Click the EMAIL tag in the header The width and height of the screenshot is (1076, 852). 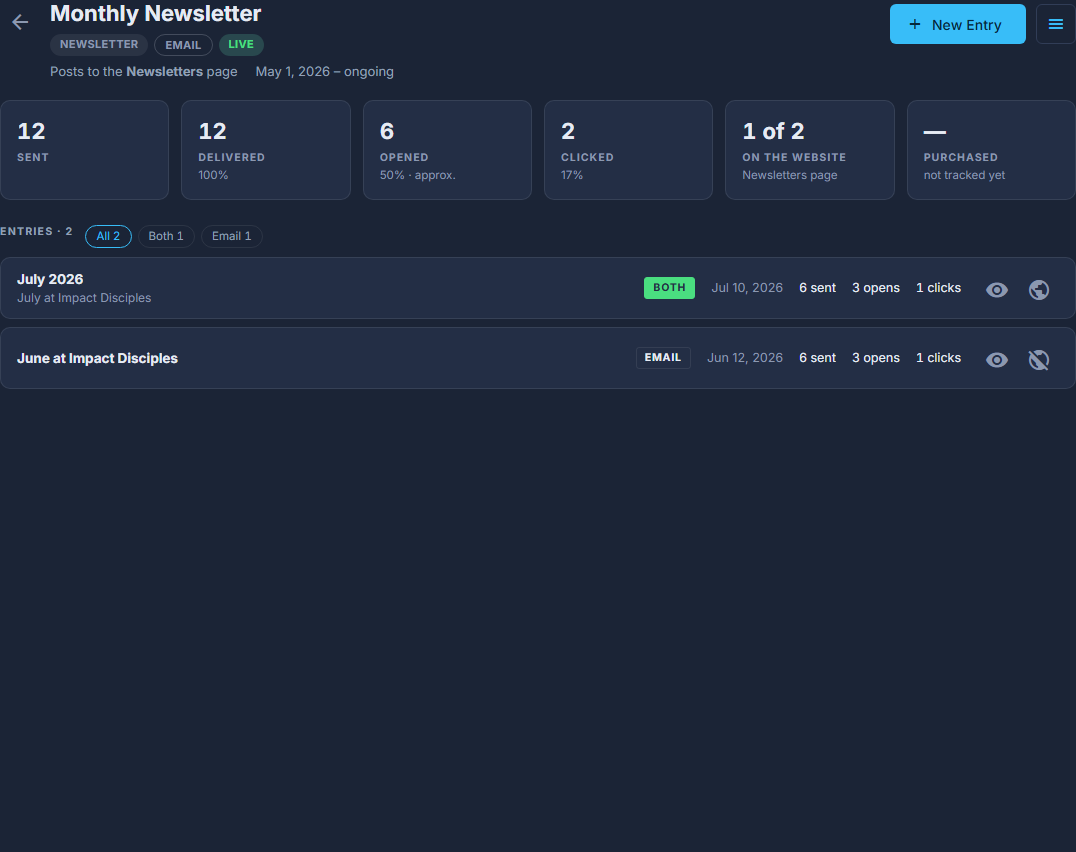coord(183,45)
